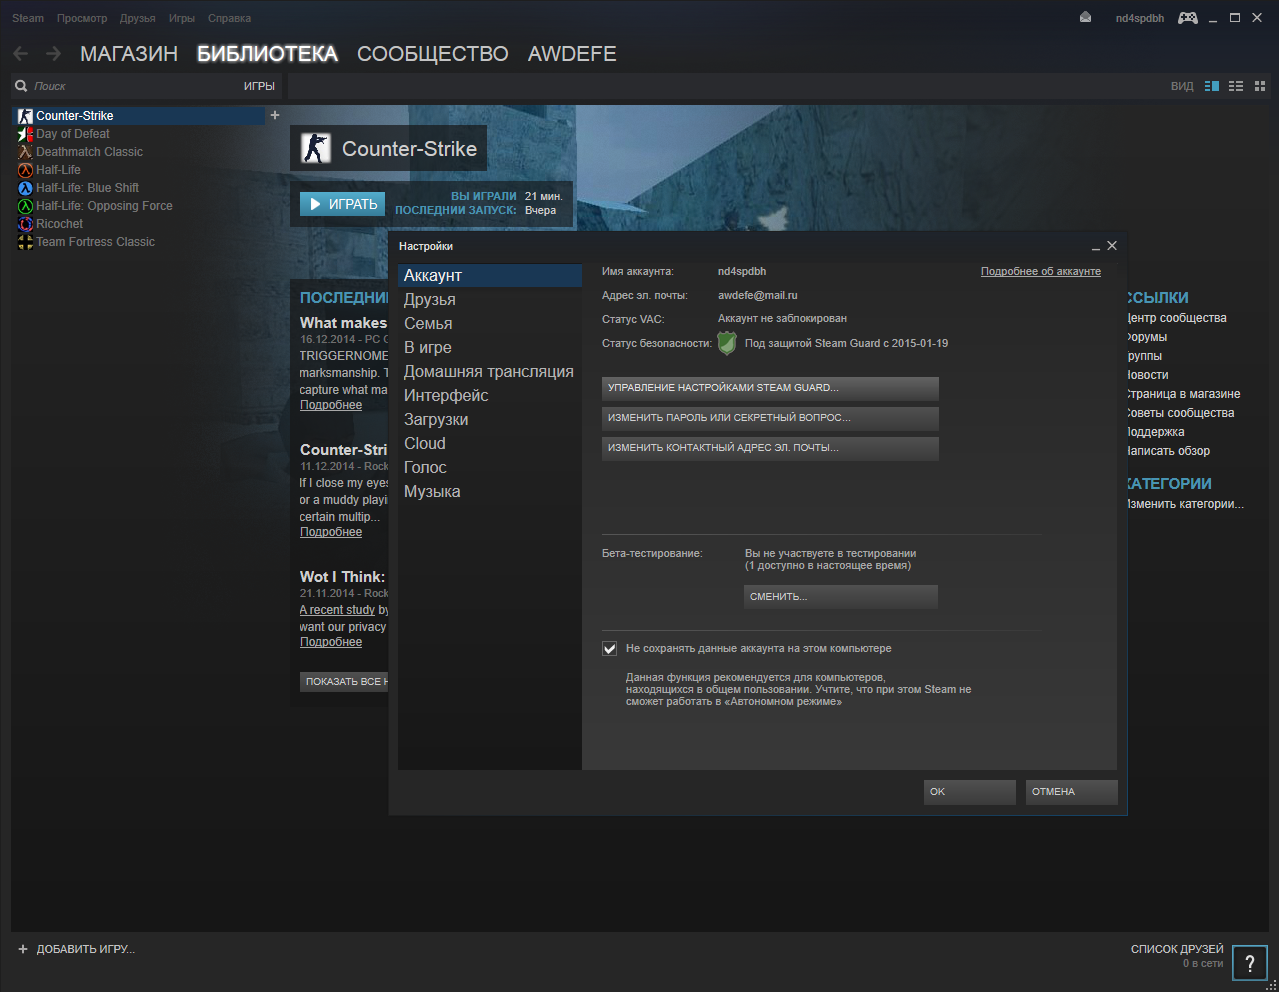The height and width of the screenshot is (992, 1279).
Task: Select the Загрузки settings section
Action: pos(490,419)
